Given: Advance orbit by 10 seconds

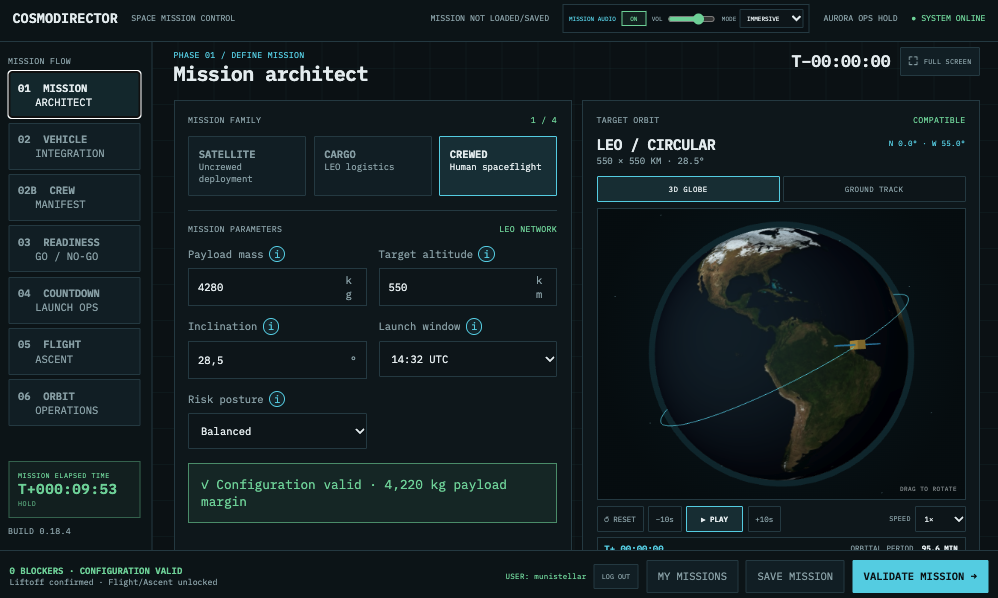Looking at the screenshot, I should click(764, 519).
